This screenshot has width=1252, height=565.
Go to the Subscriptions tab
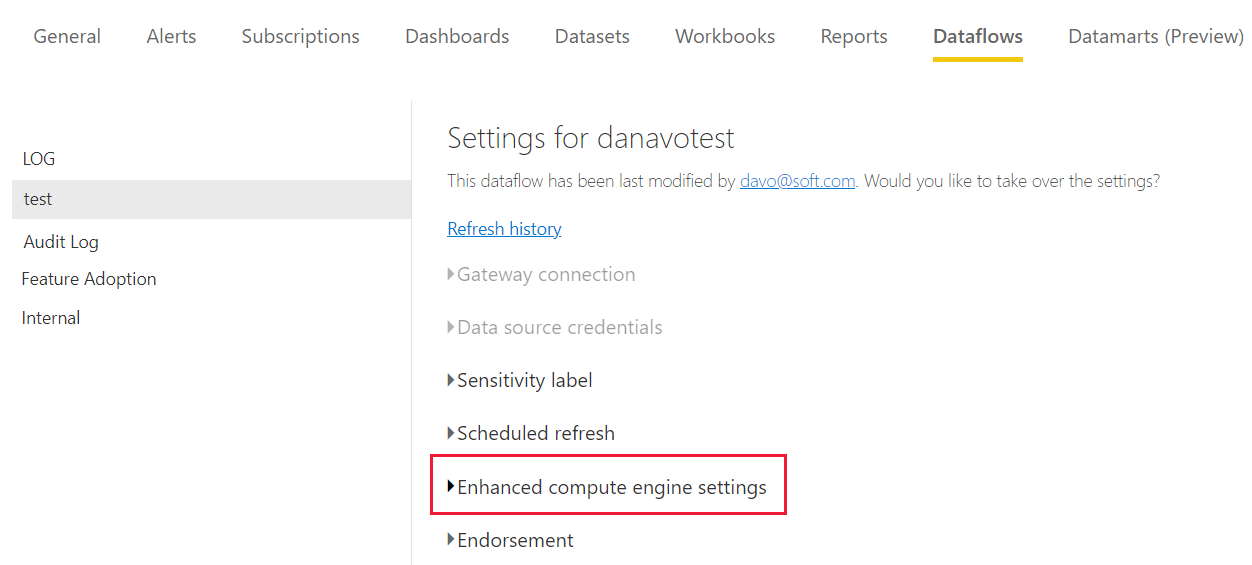point(300,37)
